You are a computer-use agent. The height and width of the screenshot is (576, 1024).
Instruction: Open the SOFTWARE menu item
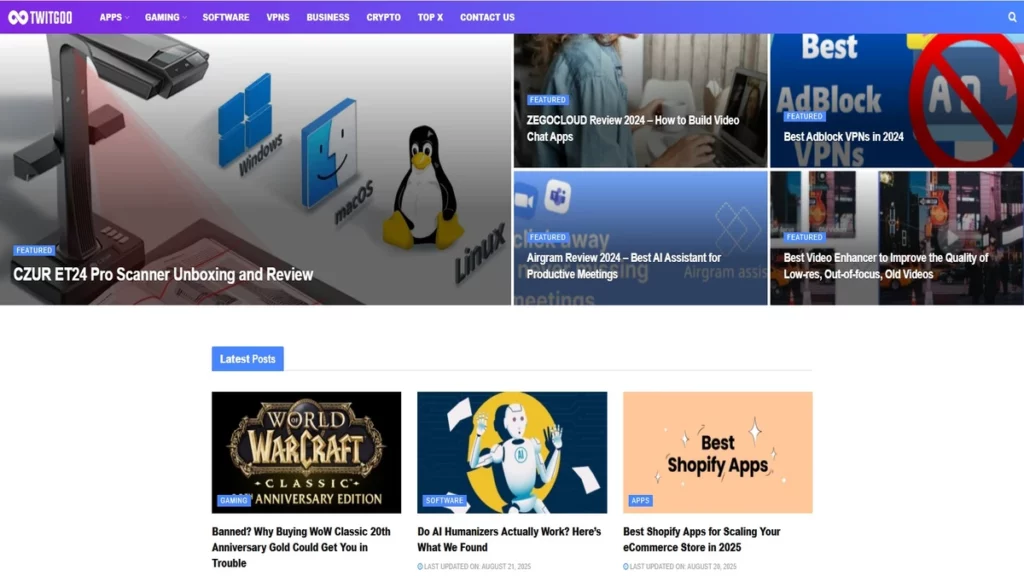tap(225, 17)
